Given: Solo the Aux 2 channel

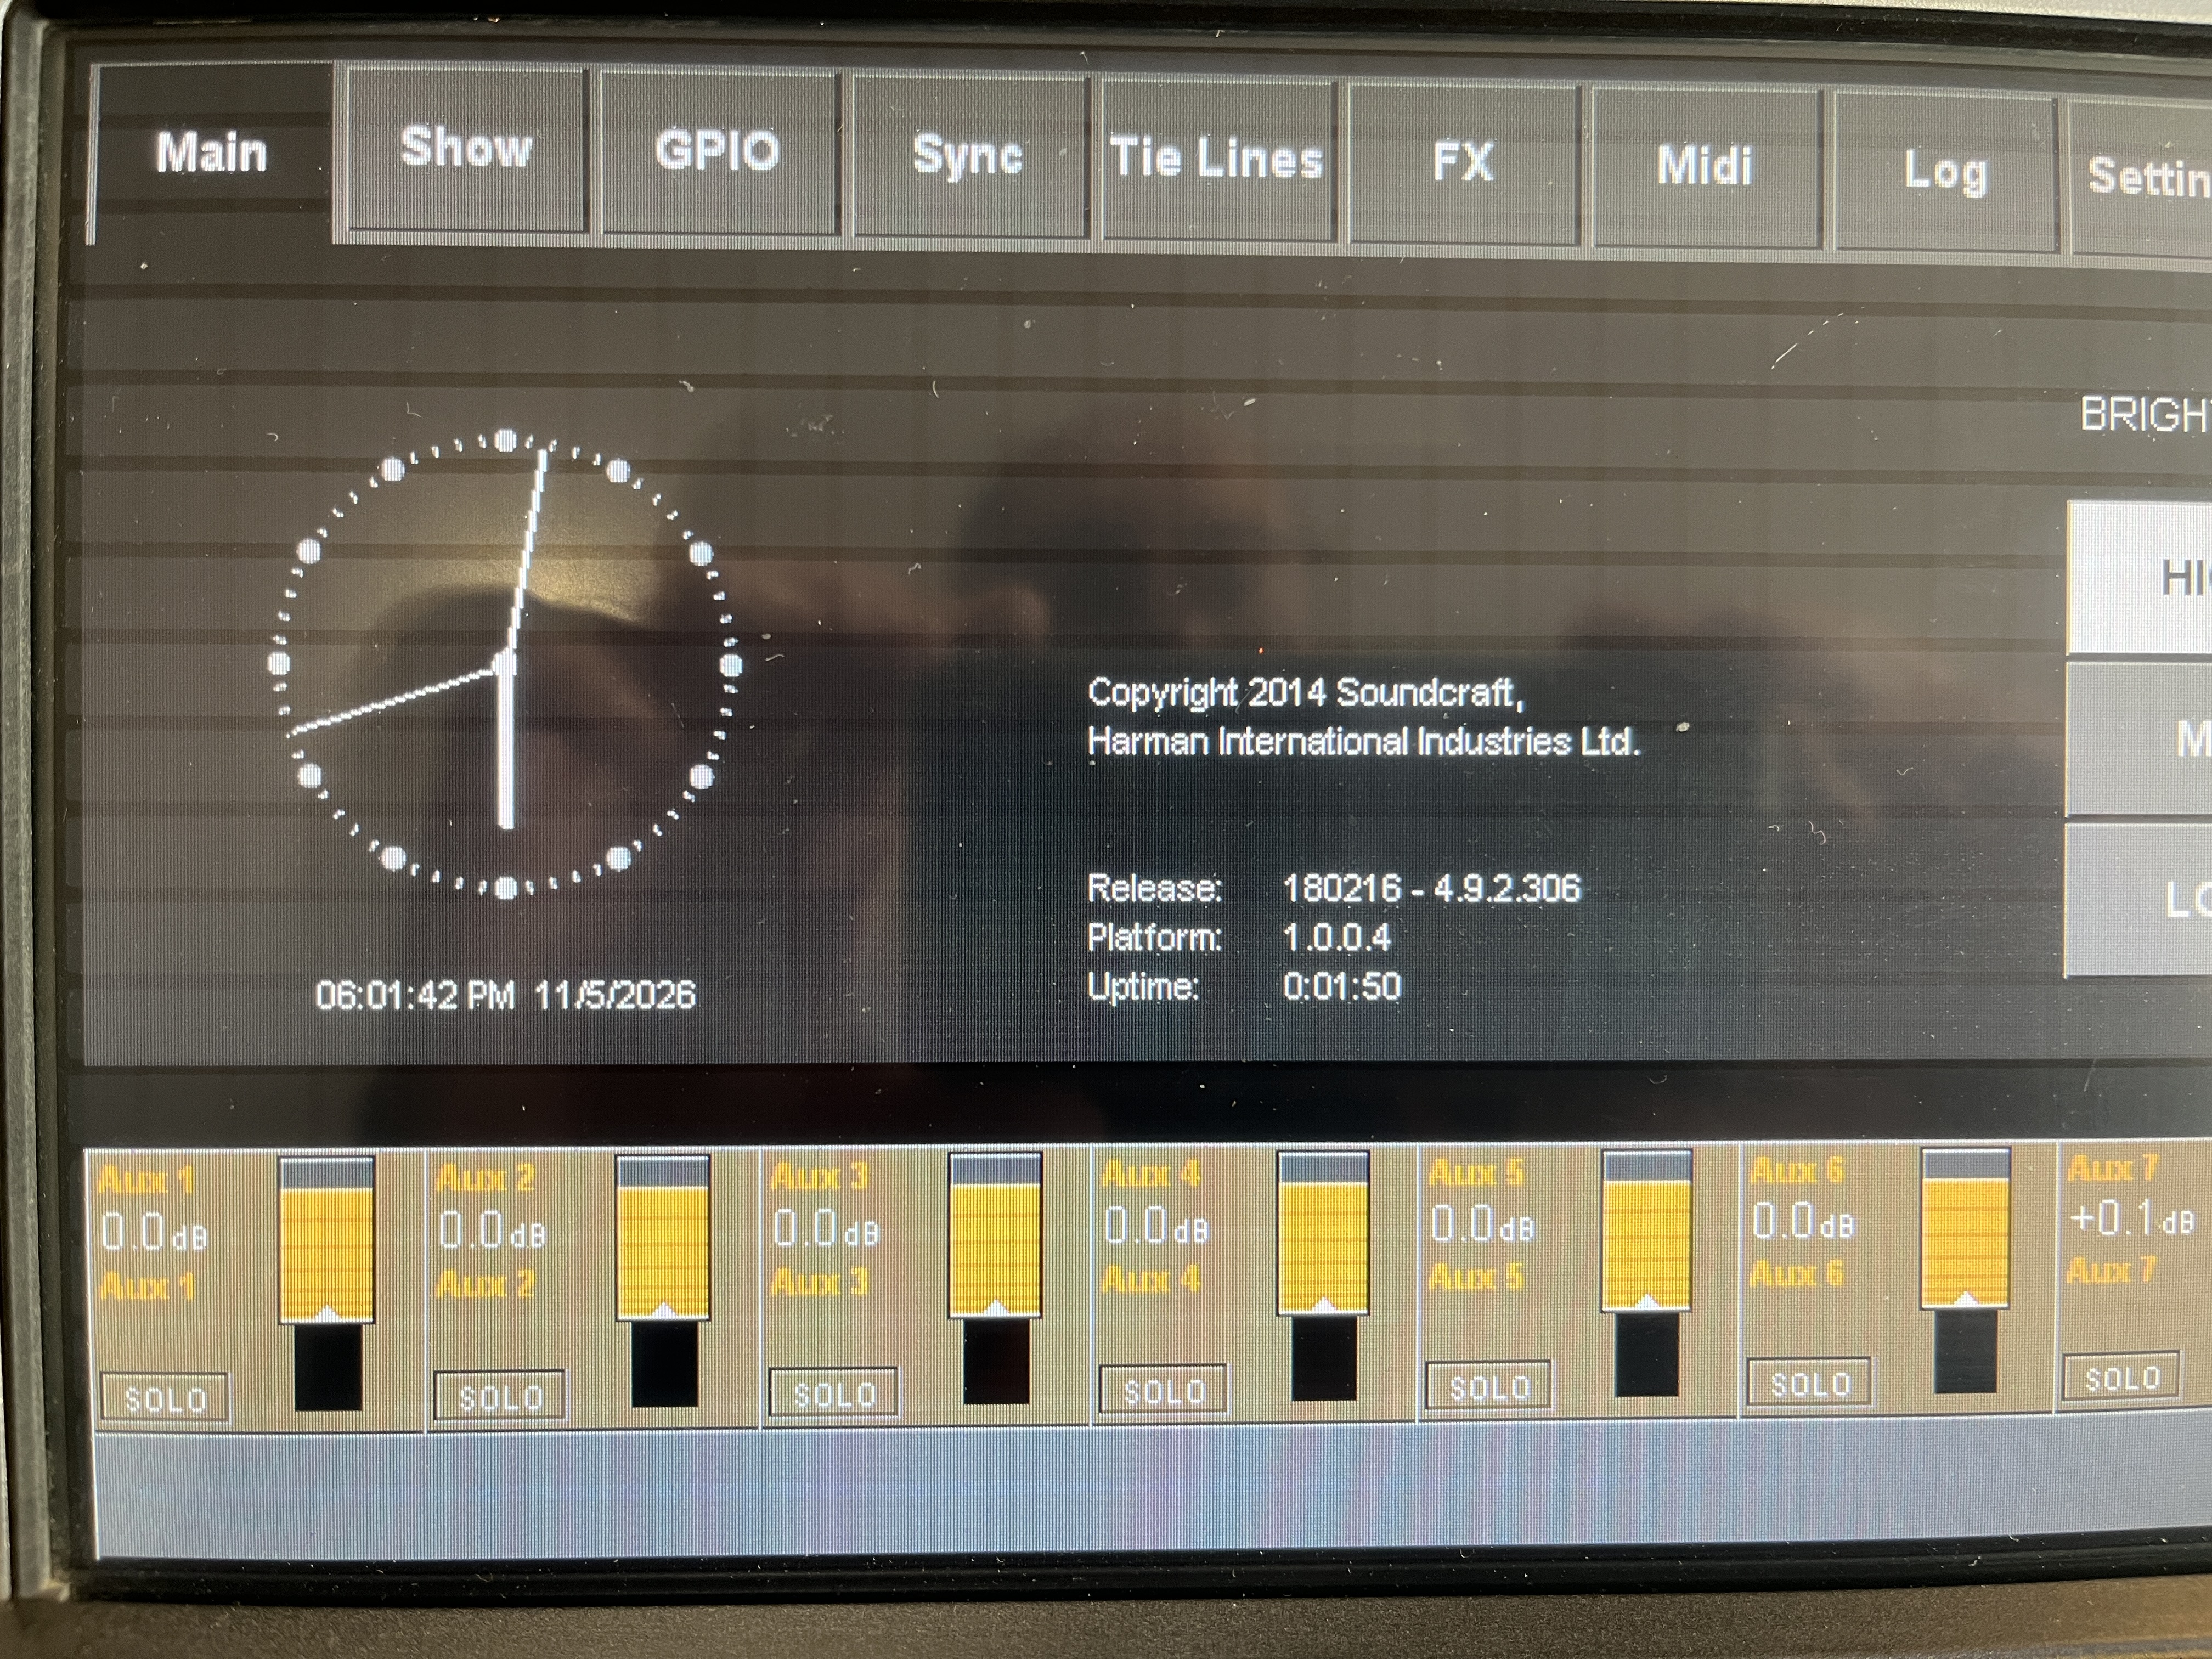Looking at the screenshot, I should coord(500,1395).
